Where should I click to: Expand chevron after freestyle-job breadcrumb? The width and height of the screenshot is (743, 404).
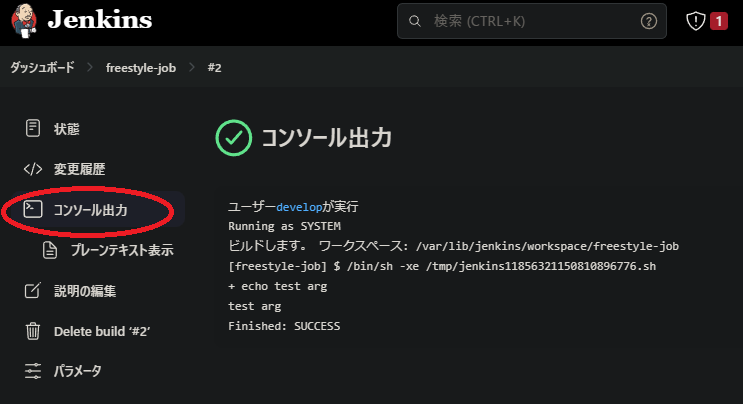(192, 68)
